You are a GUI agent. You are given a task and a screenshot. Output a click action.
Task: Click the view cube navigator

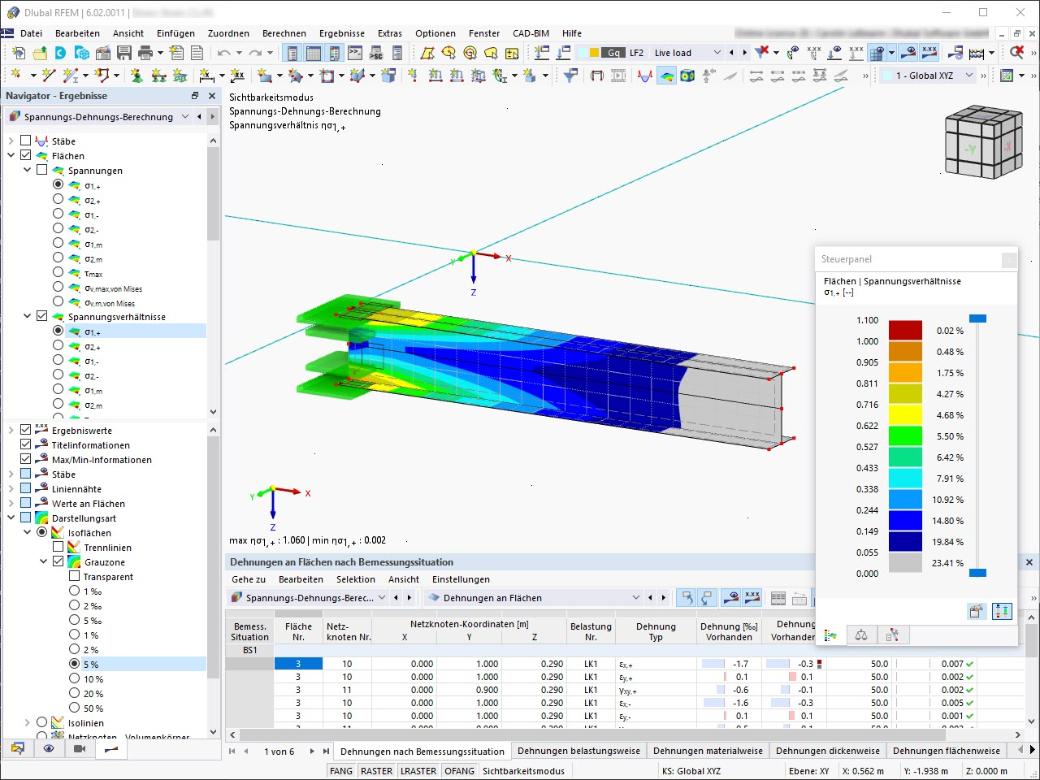point(983,141)
